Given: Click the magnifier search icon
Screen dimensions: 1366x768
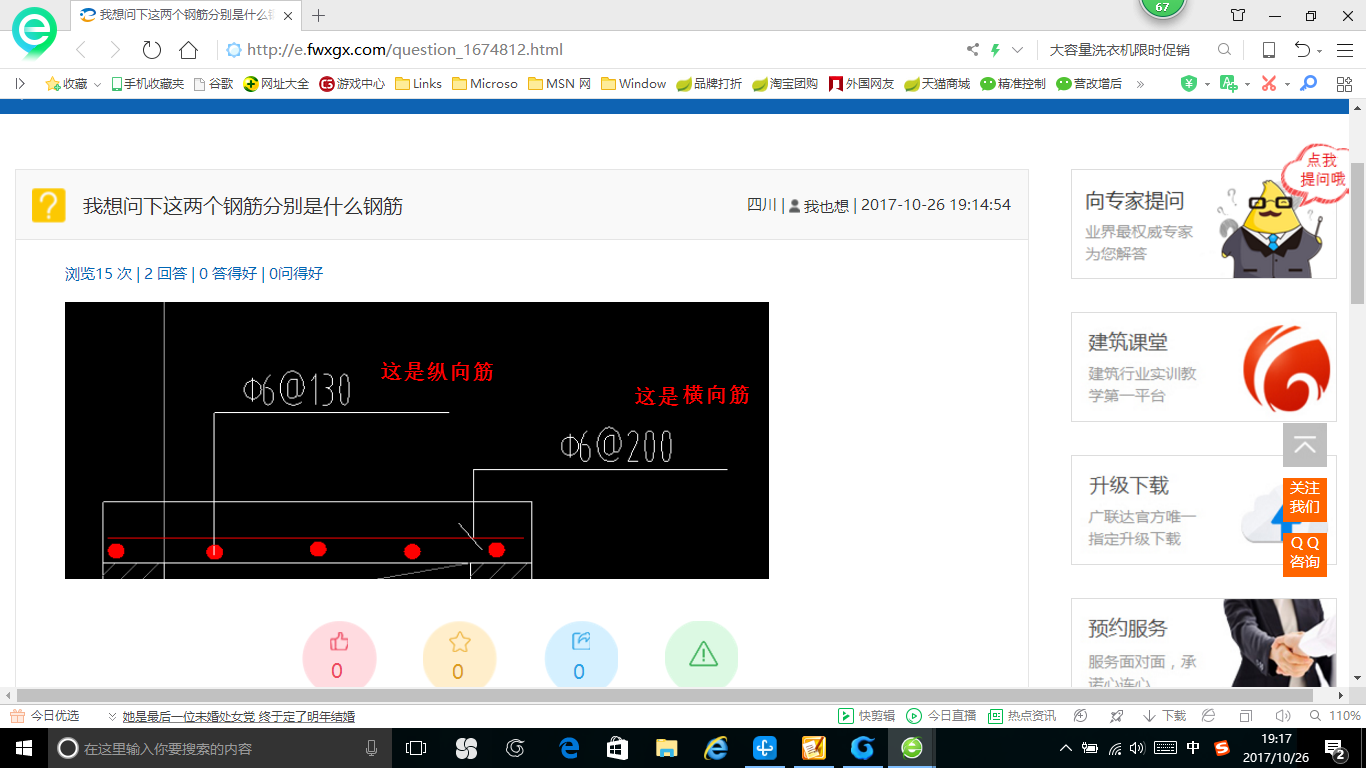Looking at the screenshot, I should pyautogui.click(x=1224, y=50).
